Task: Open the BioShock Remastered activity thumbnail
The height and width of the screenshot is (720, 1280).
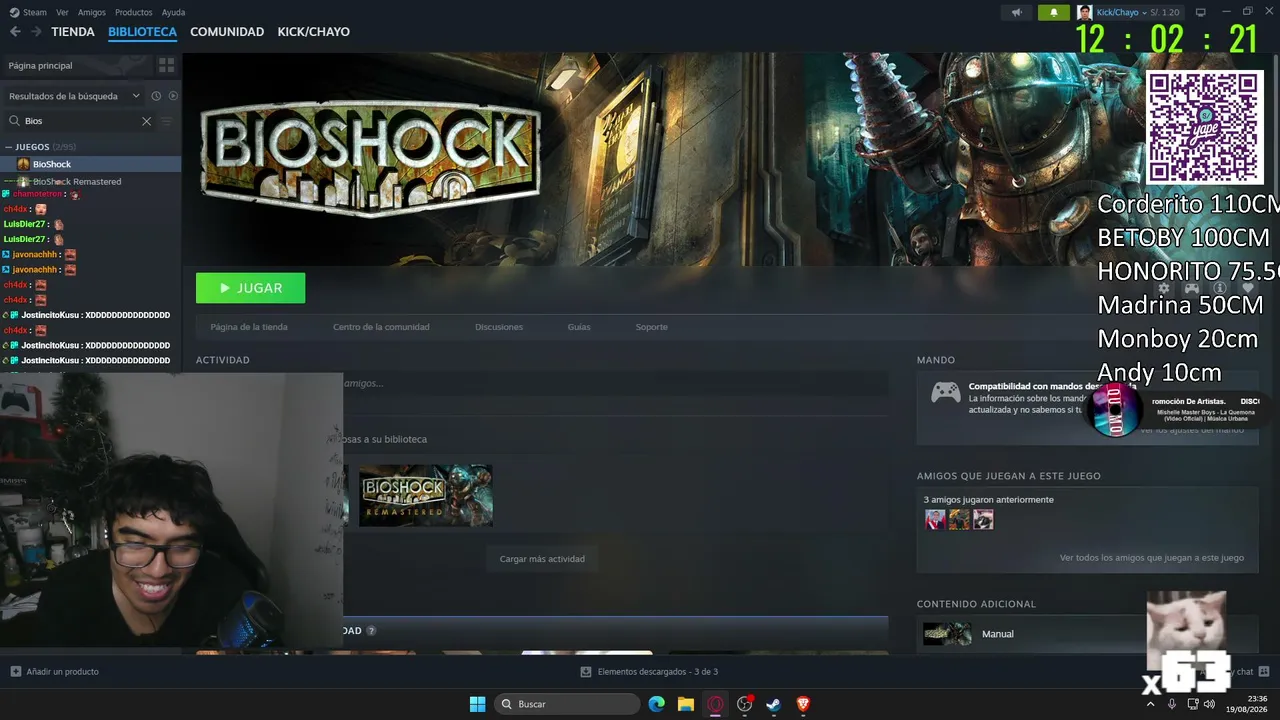Action: [x=426, y=495]
